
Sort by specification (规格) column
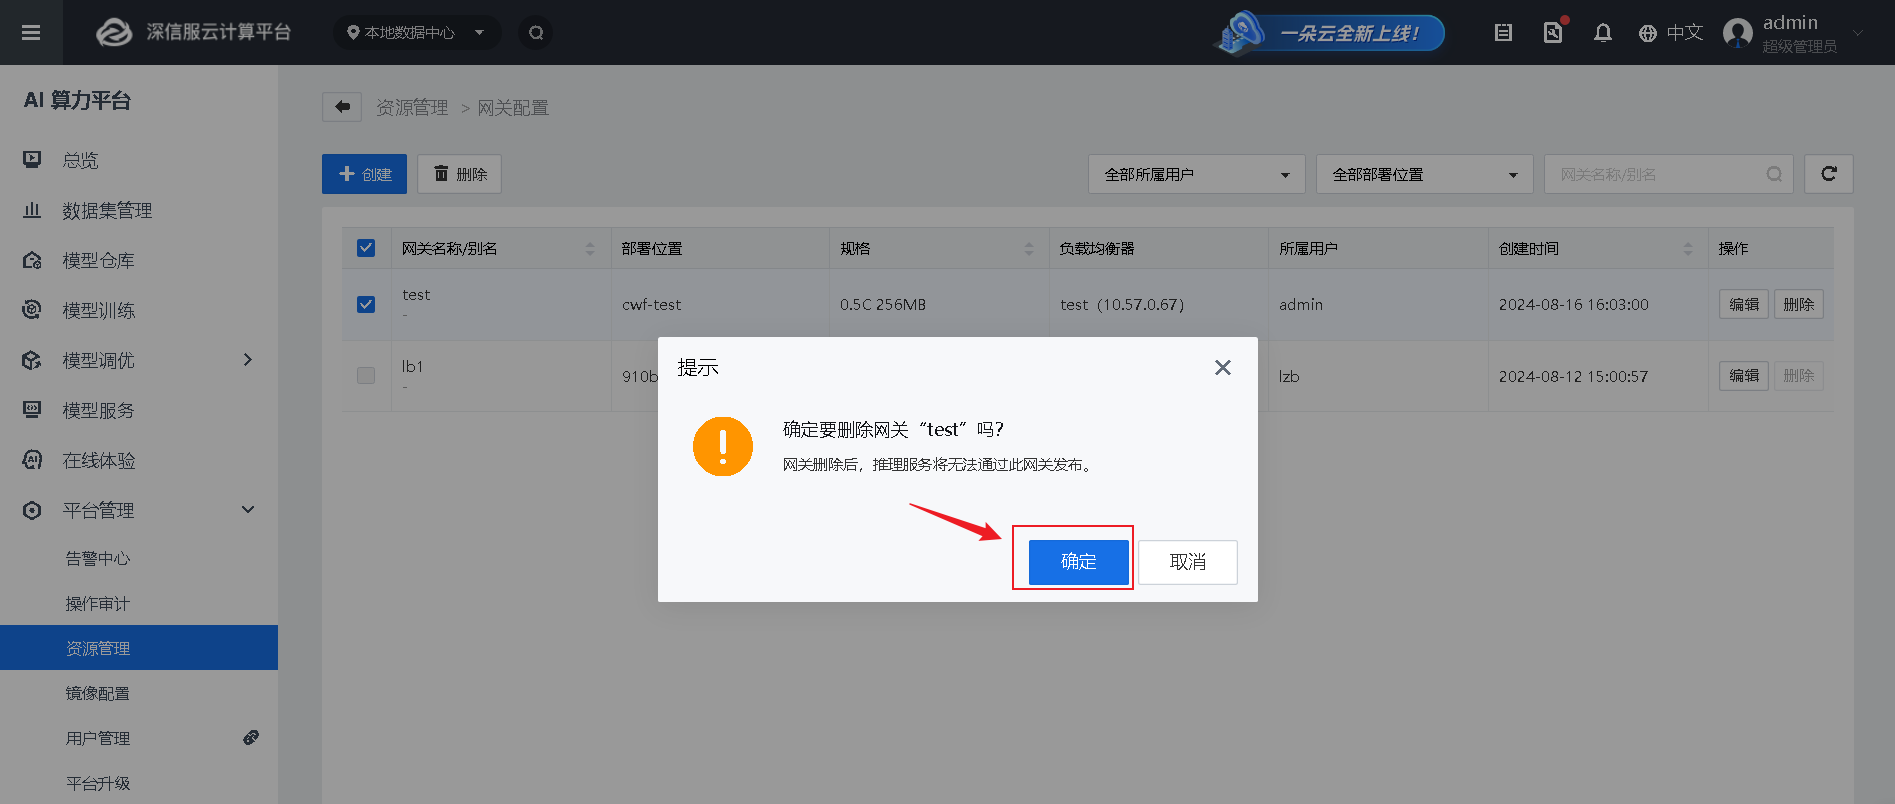(x=1029, y=249)
